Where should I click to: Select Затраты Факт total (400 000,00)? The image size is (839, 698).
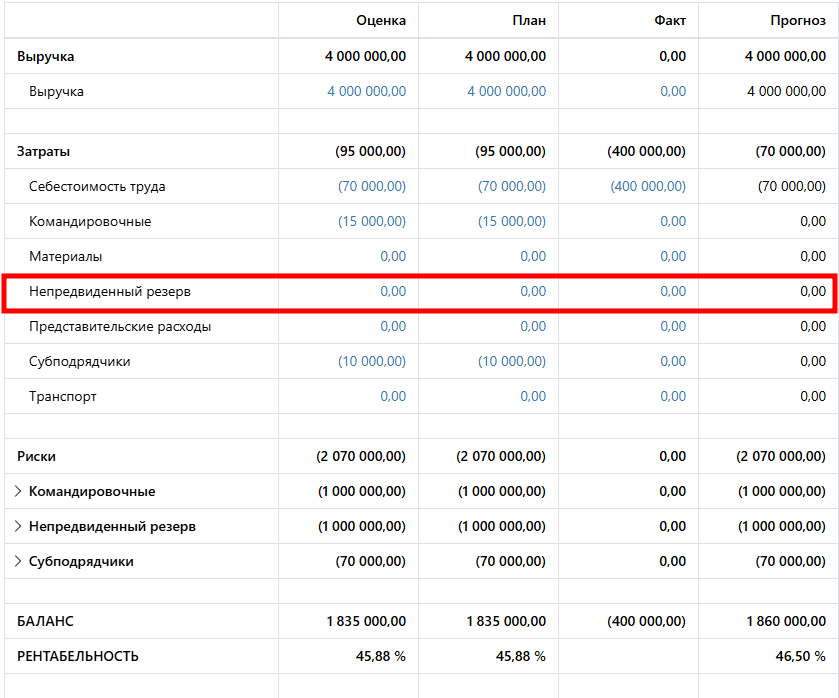[x=646, y=151]
